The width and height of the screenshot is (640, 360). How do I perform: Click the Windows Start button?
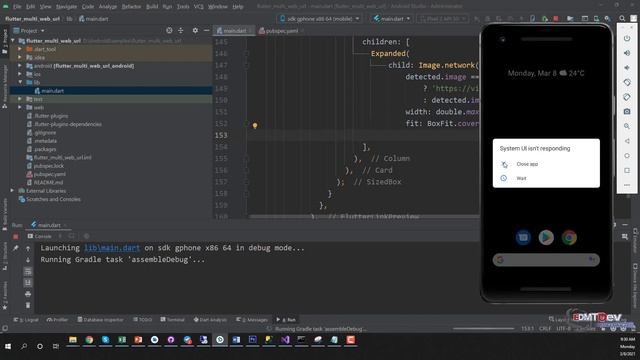pyautogui.click(x=8, y=346)
